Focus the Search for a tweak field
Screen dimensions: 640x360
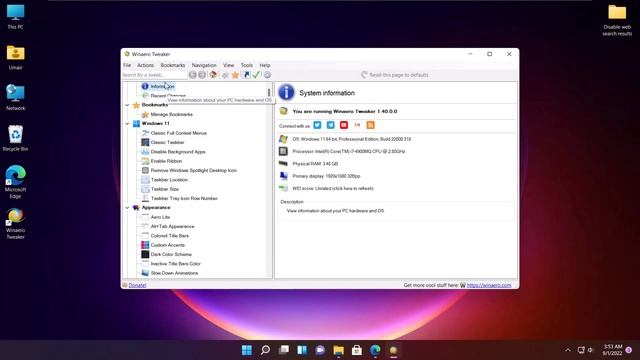click(x=154, y=75)
